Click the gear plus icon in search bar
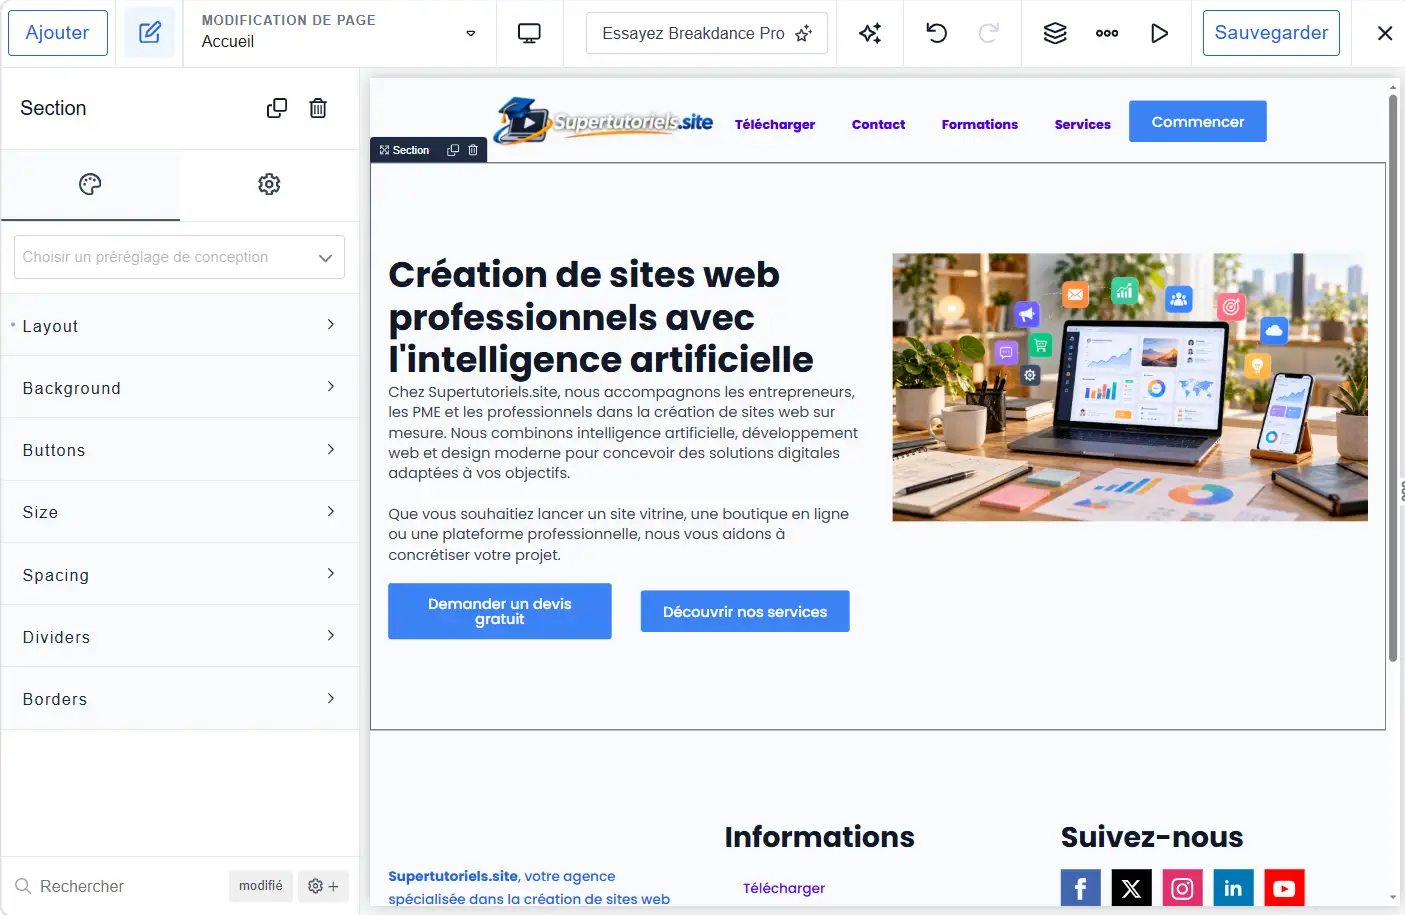1405x915 pixels. (x=323, y=886)
